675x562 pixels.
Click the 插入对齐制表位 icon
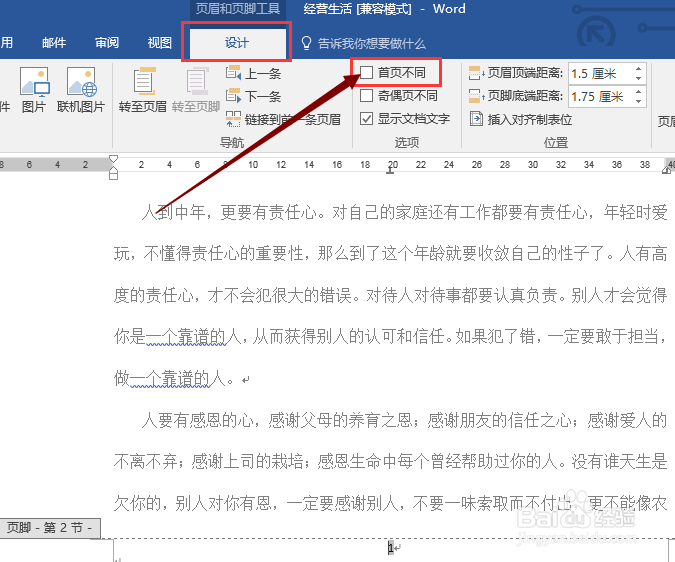tap(476, 119)
